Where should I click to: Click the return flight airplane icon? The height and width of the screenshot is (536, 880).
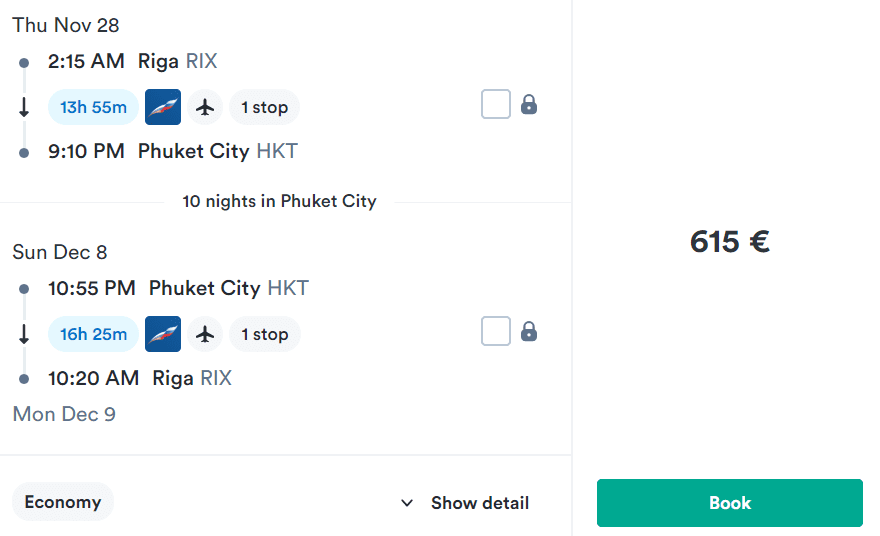(205, 334)
